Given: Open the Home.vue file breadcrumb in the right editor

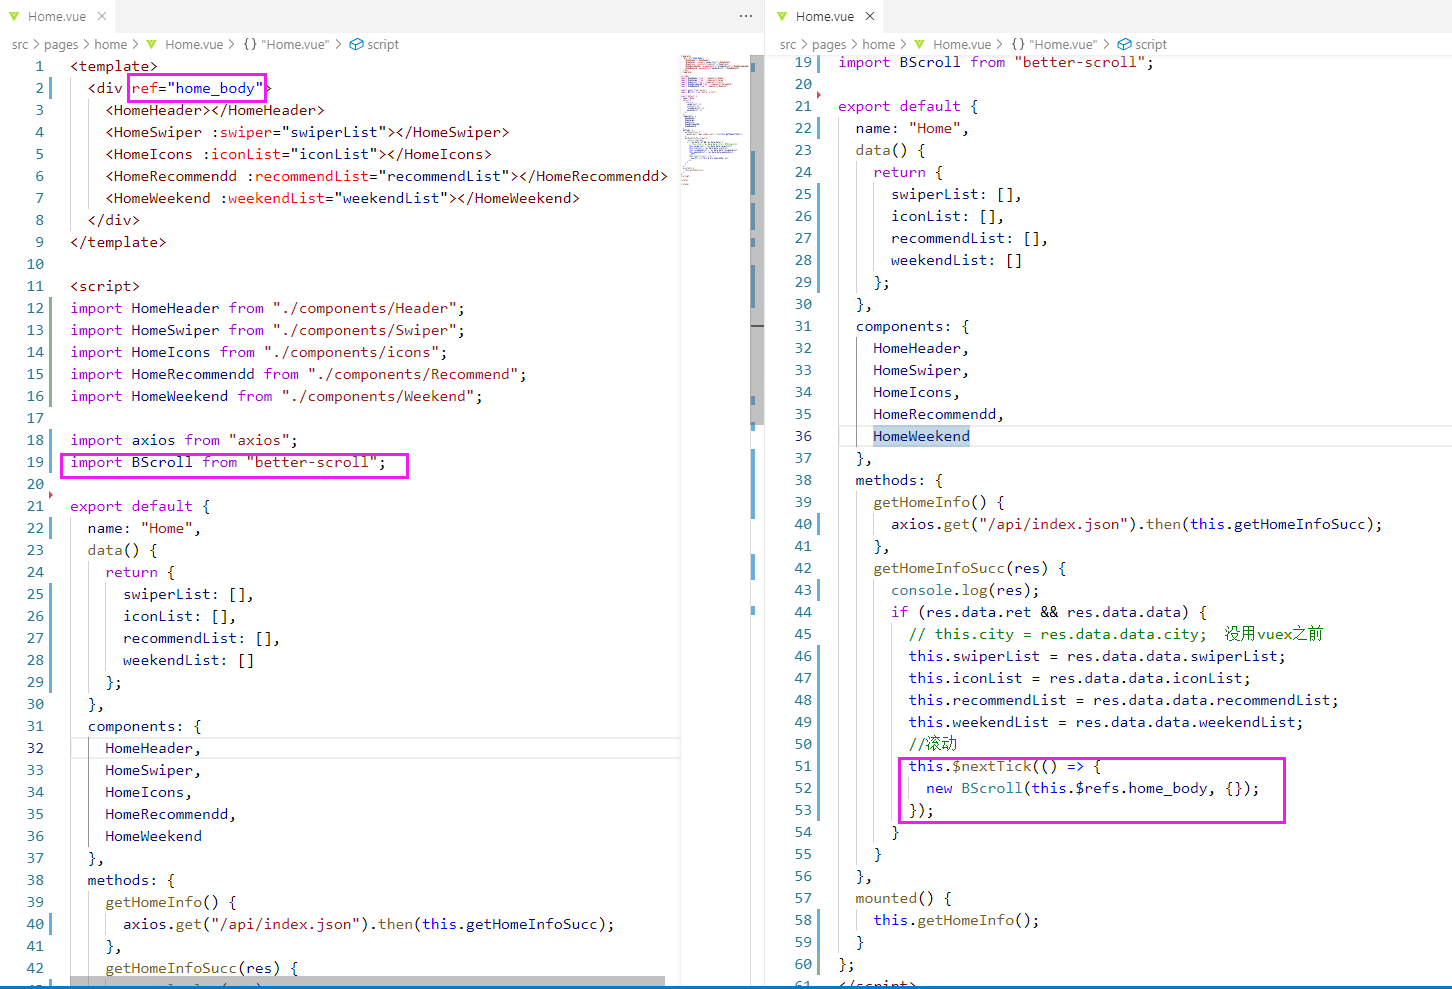Looking at the screenshot, I should pyautogui.click(x=953, y=44).
